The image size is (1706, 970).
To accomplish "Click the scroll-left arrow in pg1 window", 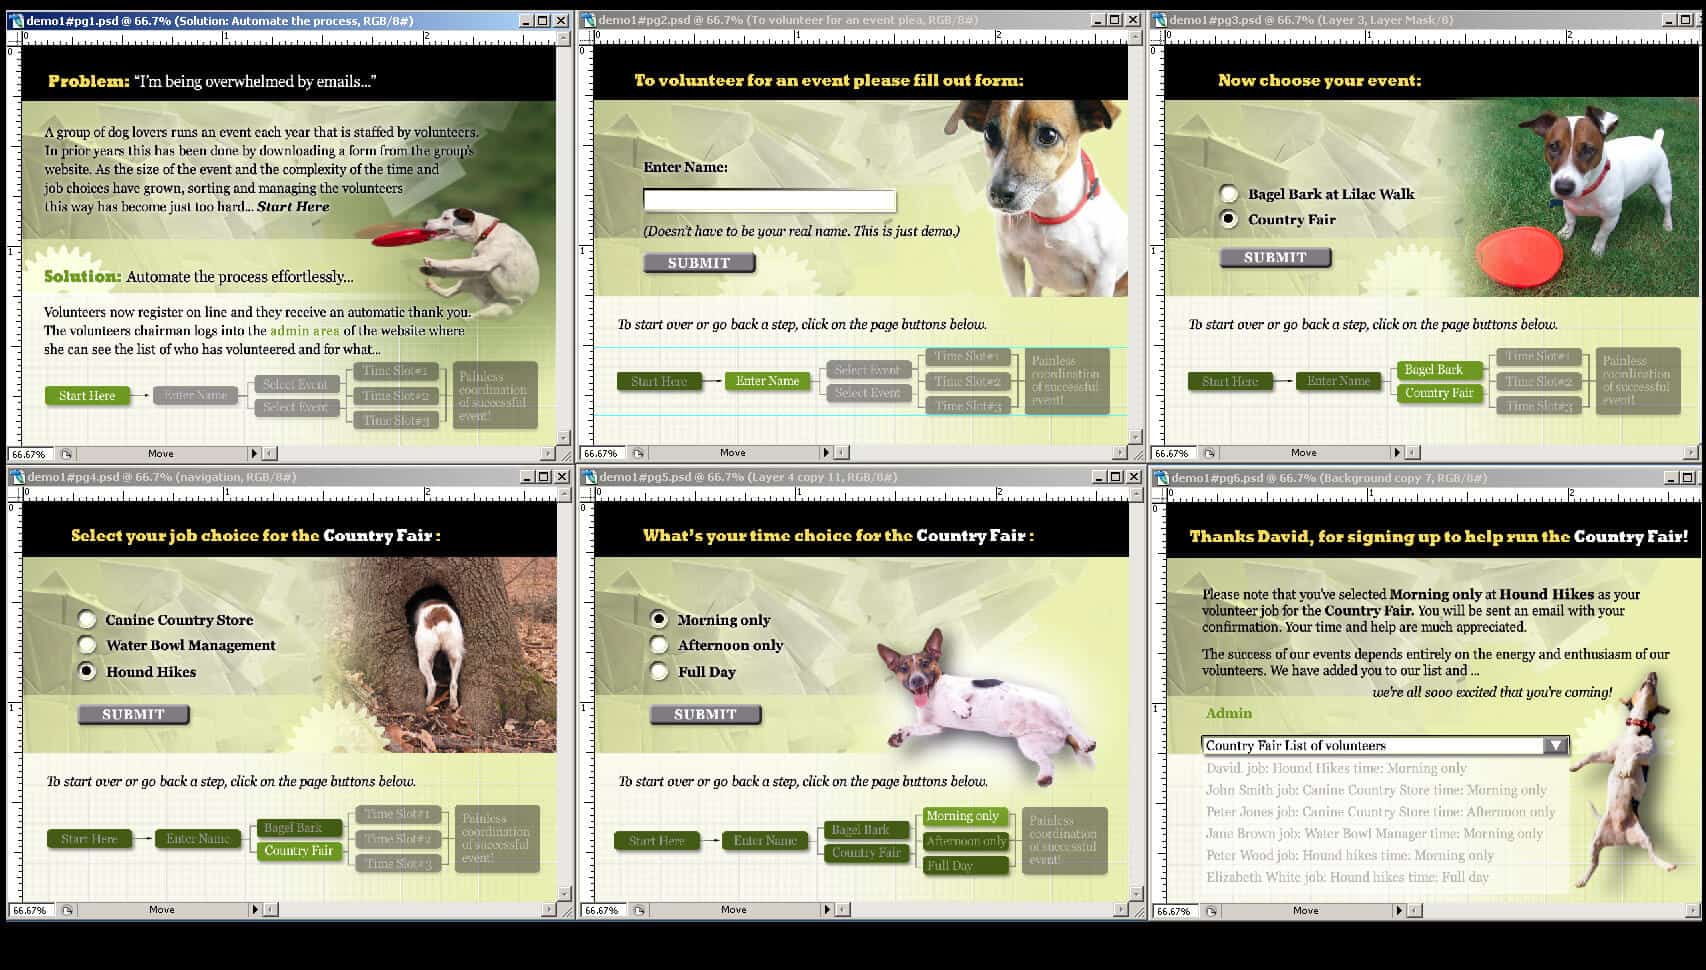I will pos(268,453).
